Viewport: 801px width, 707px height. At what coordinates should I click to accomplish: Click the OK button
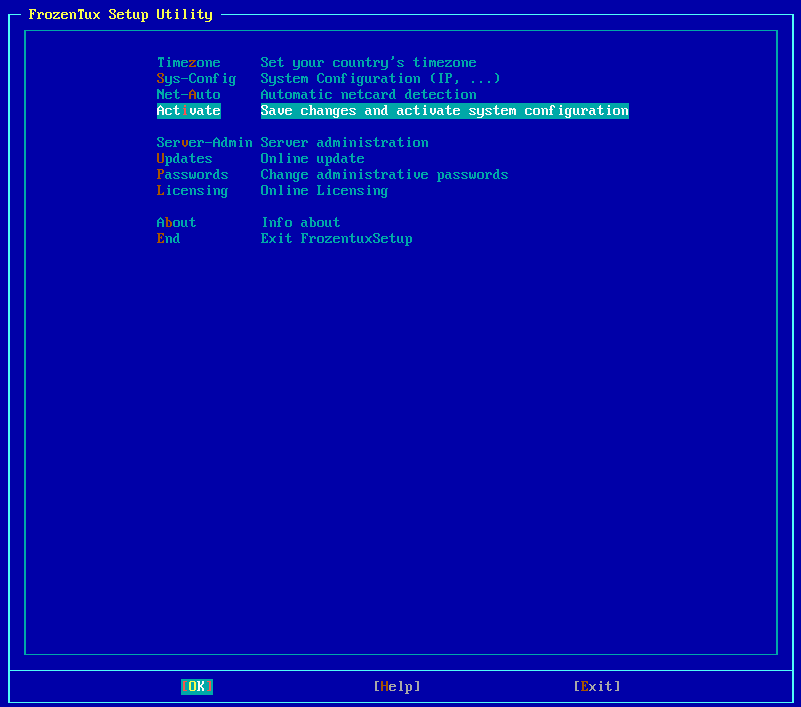click(197, 687)
